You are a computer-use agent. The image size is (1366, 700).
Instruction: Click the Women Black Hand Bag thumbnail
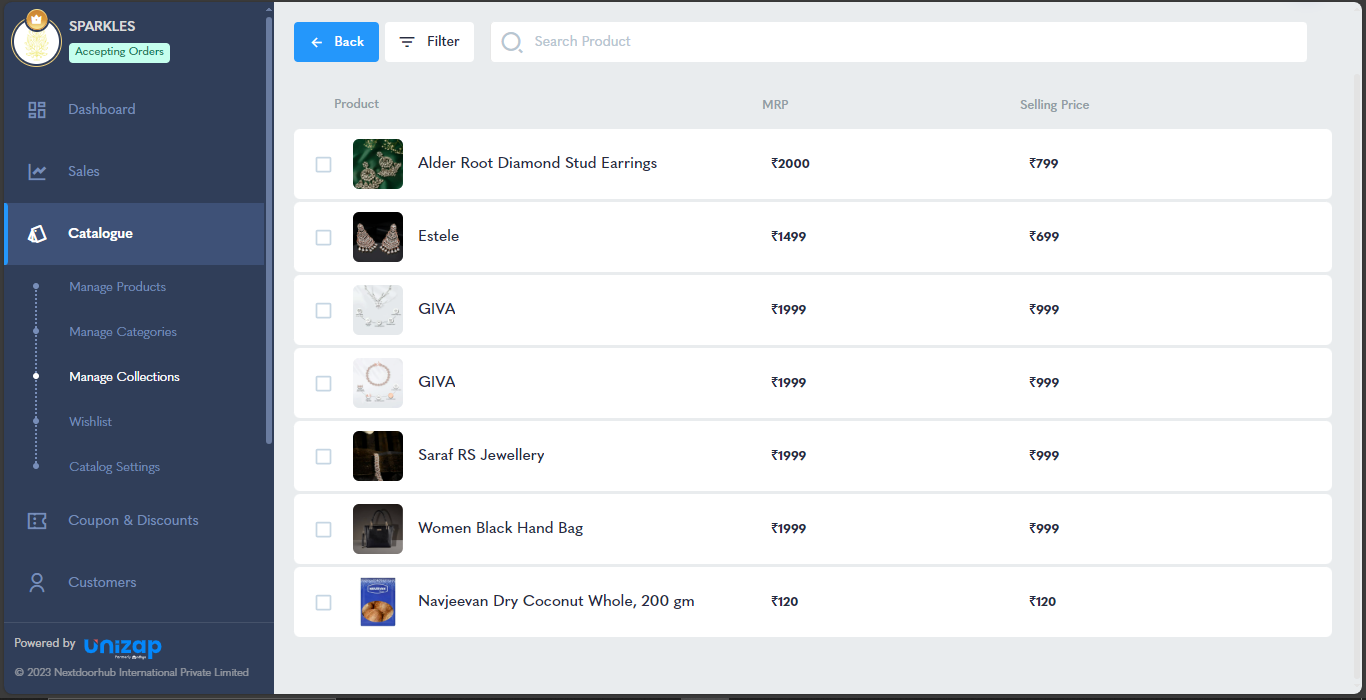[378, 529]
